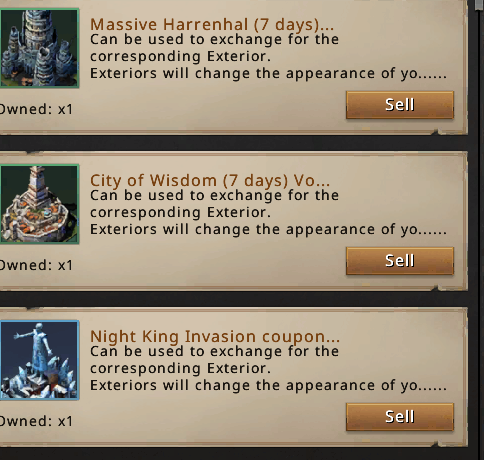Viewport: 484px width, 460px height.
Task: Click Owned x1 under the Night King icon
Action: click(36, 421)
